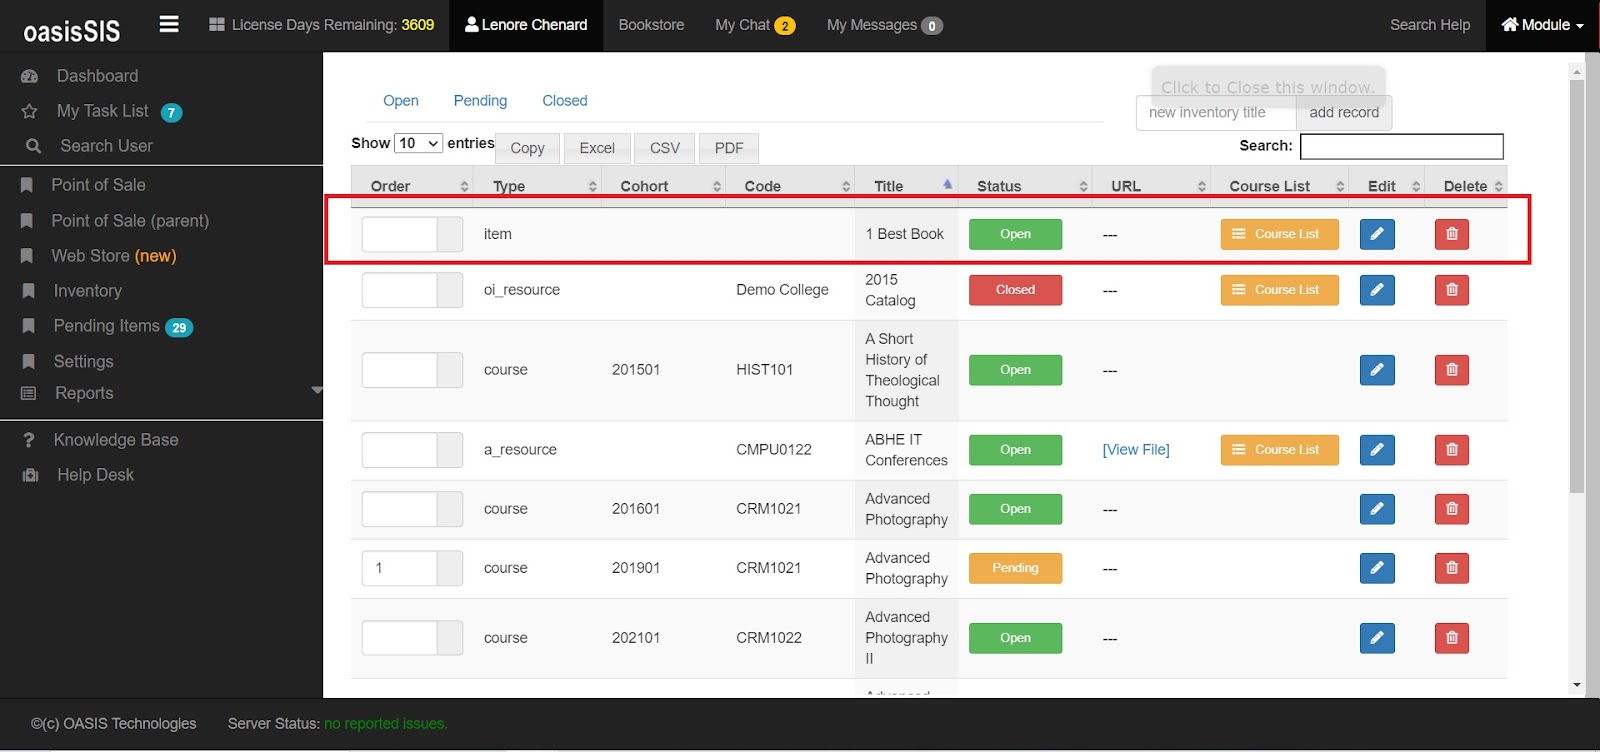The image size is (1600, 752).
Task: Click Pending status of 201901 course
Action: pyautogui.click(x=1015, y=568)
